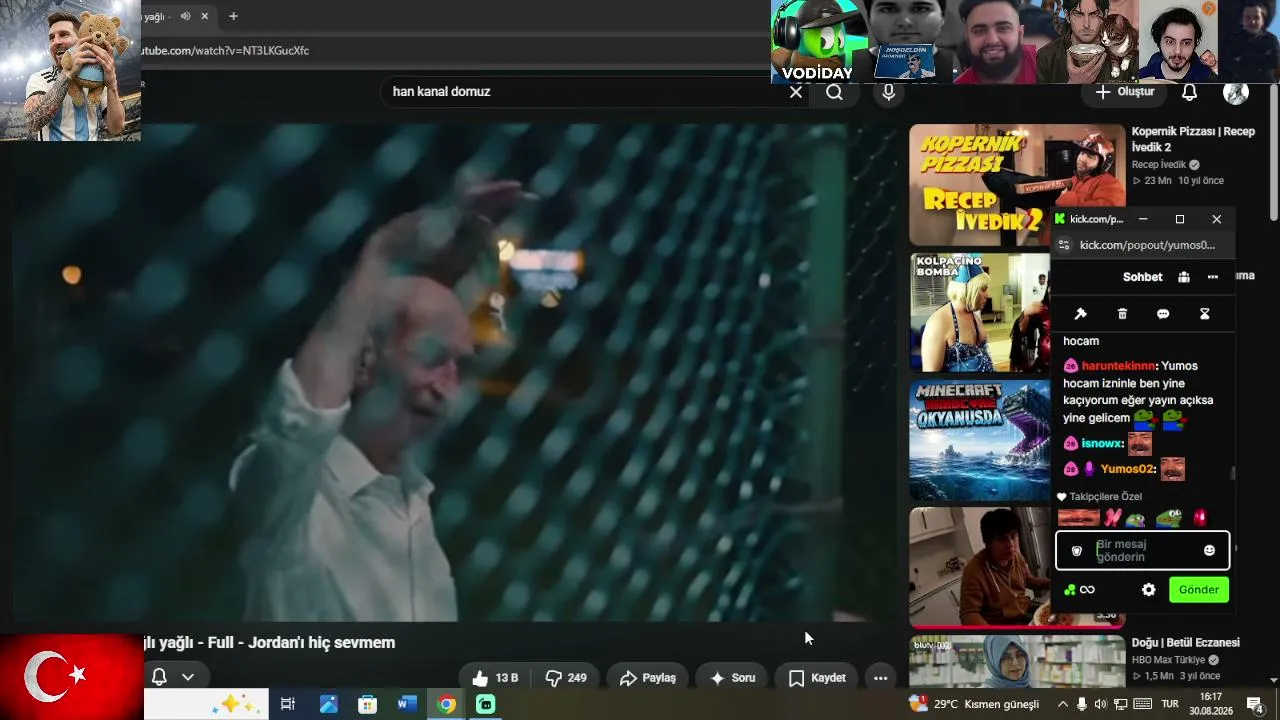
Task: Switch to Chrome on the taskbar
Action: (x=446, y=704)
